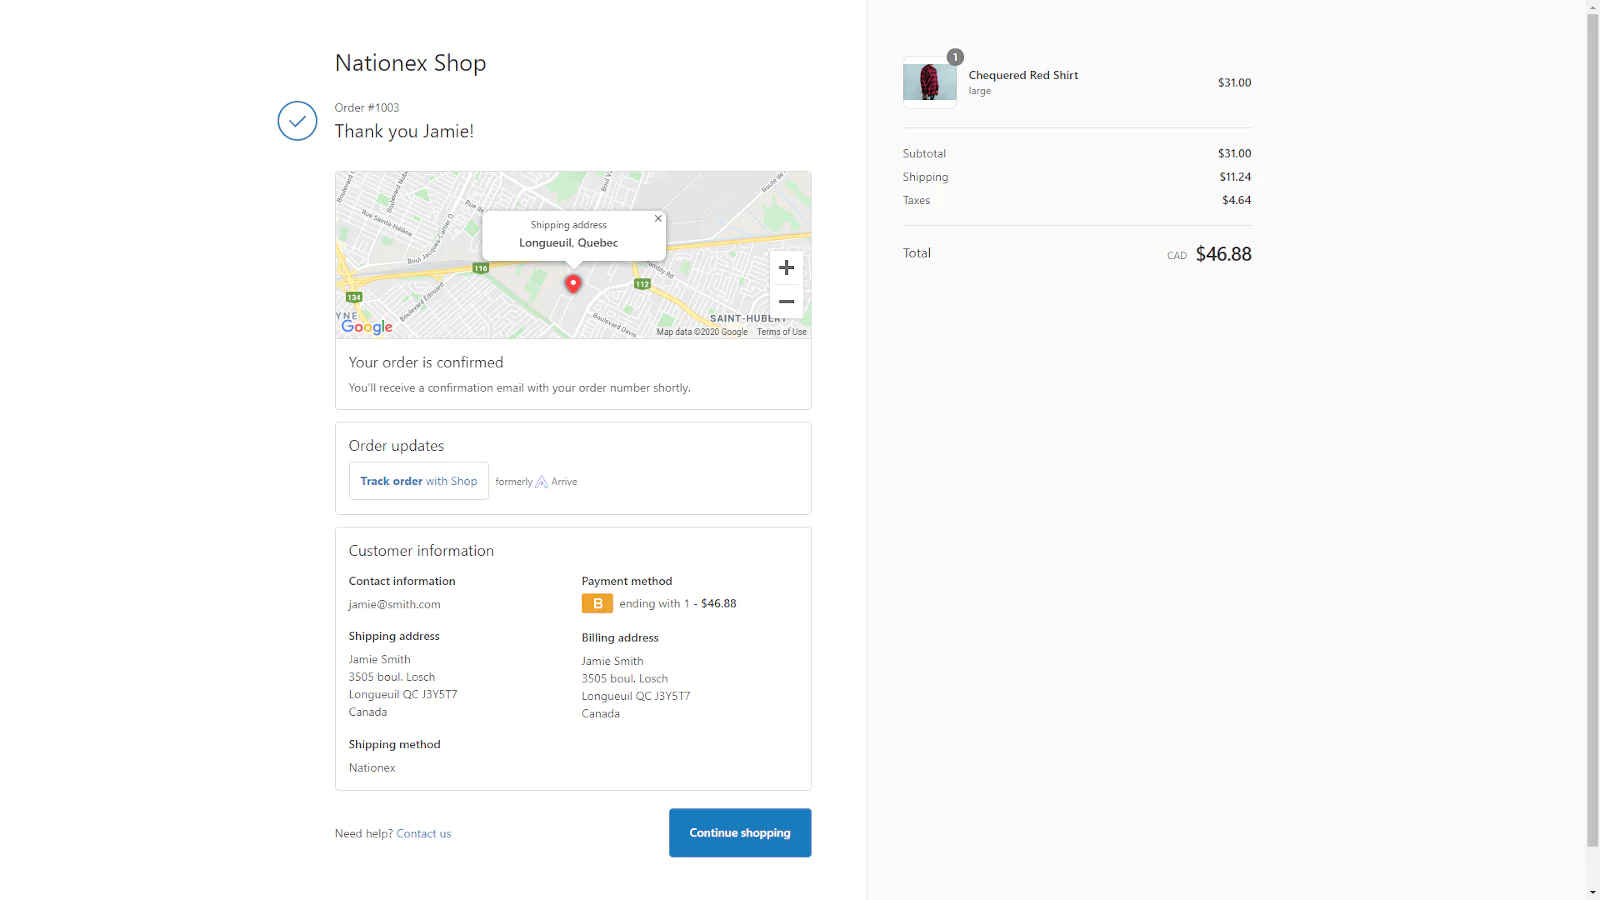The width and height of the screenshot is (1600, 900).
Task: Click the Nationex Shop store title
Action: click(410, 63)
